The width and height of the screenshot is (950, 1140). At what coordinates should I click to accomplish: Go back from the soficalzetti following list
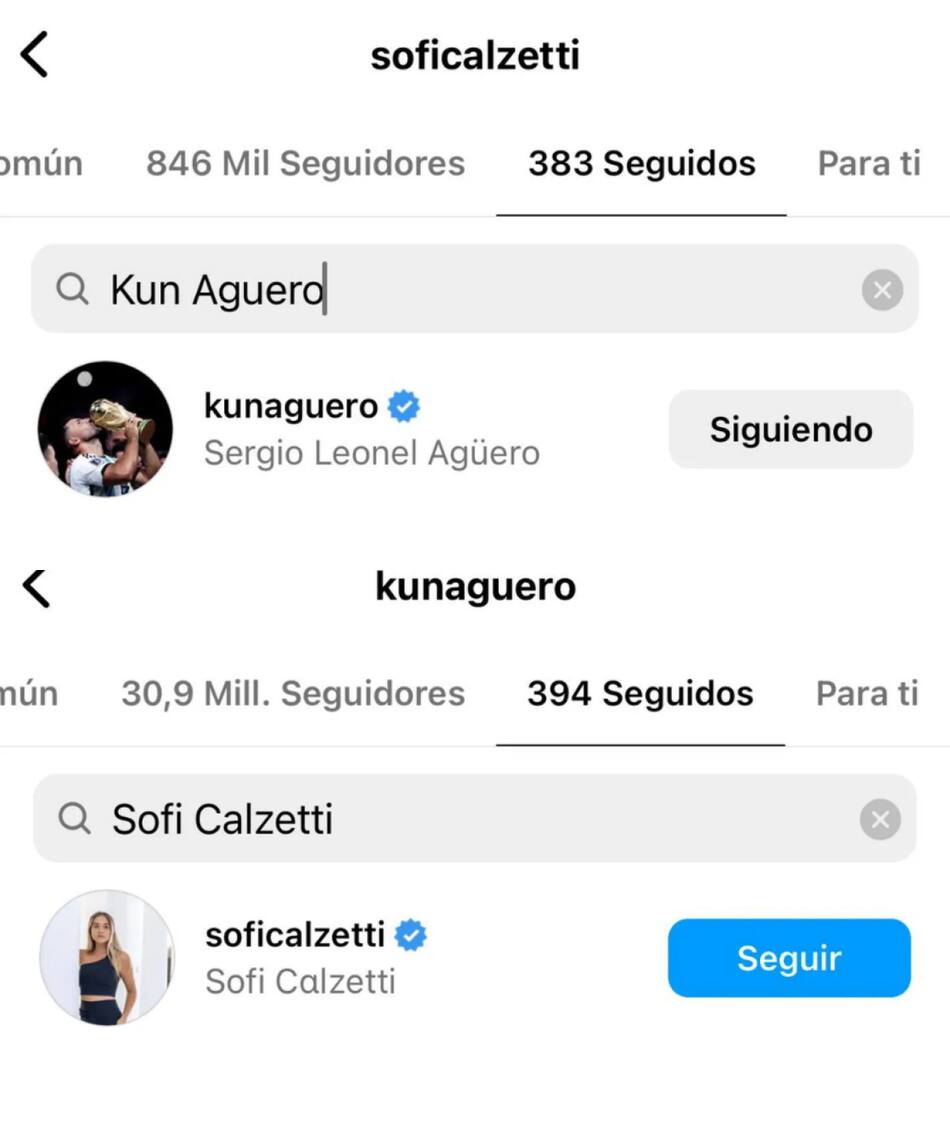point(35,55)
